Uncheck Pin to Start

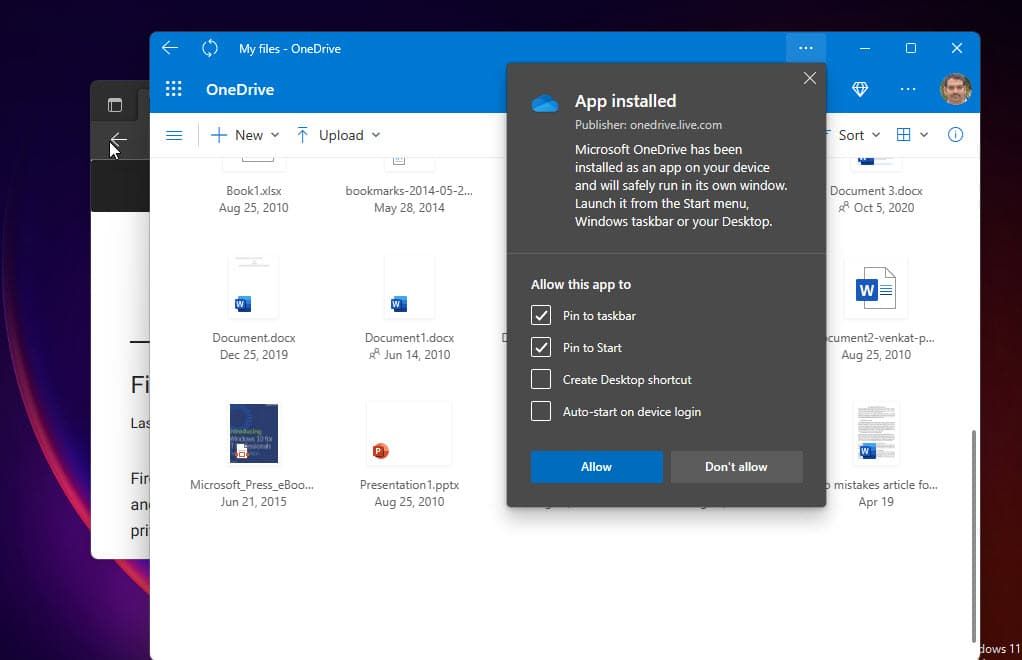tap(541, 347)
